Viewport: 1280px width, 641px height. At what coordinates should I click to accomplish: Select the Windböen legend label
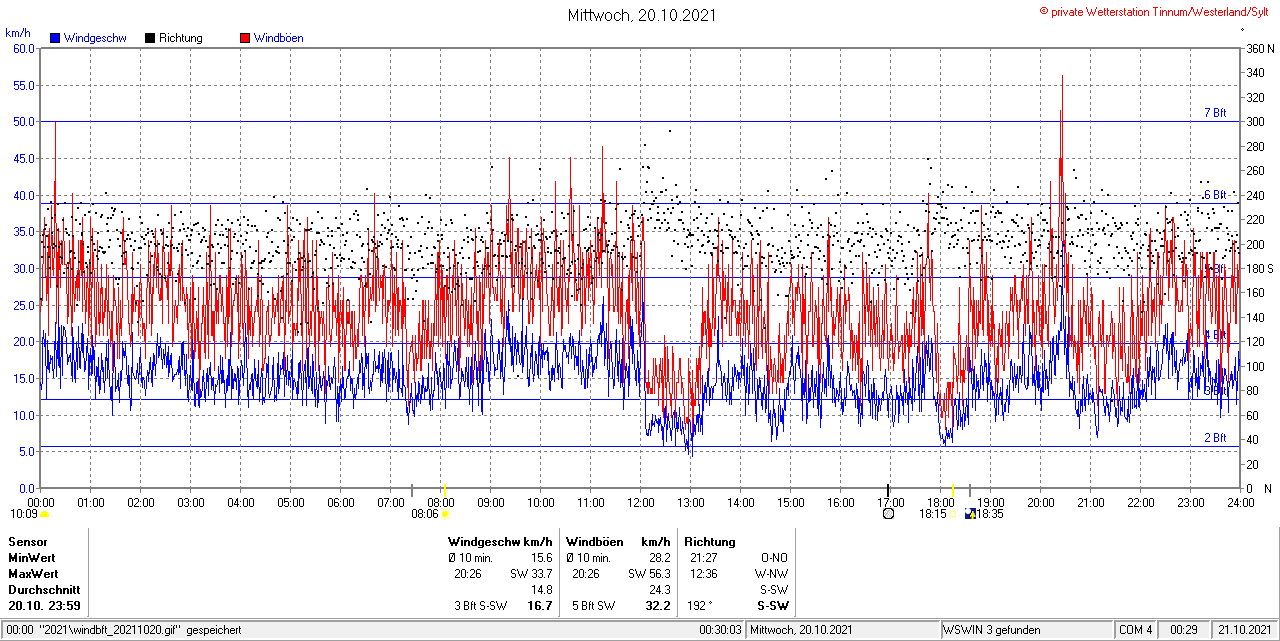click(x=279, y=38)
